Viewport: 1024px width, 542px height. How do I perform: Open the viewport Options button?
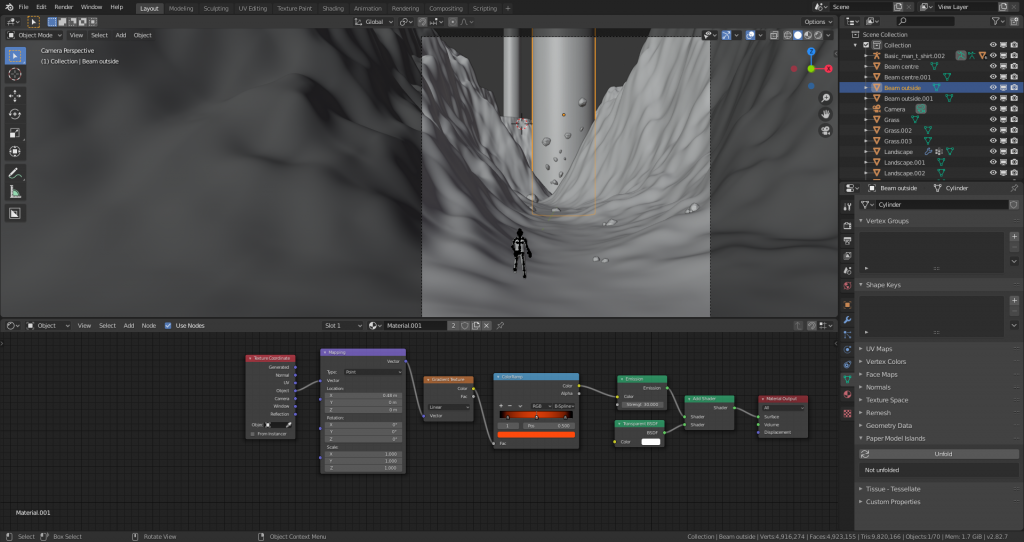(818, 22)
